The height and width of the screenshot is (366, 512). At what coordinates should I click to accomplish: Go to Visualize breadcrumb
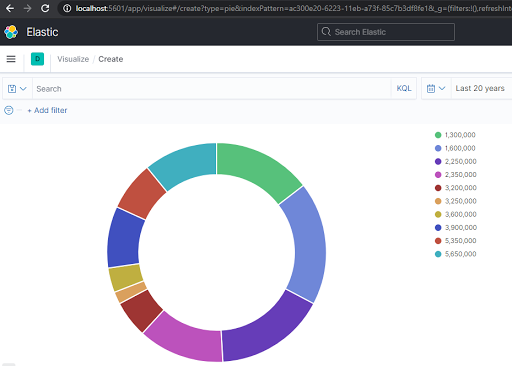tap(73, 59)
